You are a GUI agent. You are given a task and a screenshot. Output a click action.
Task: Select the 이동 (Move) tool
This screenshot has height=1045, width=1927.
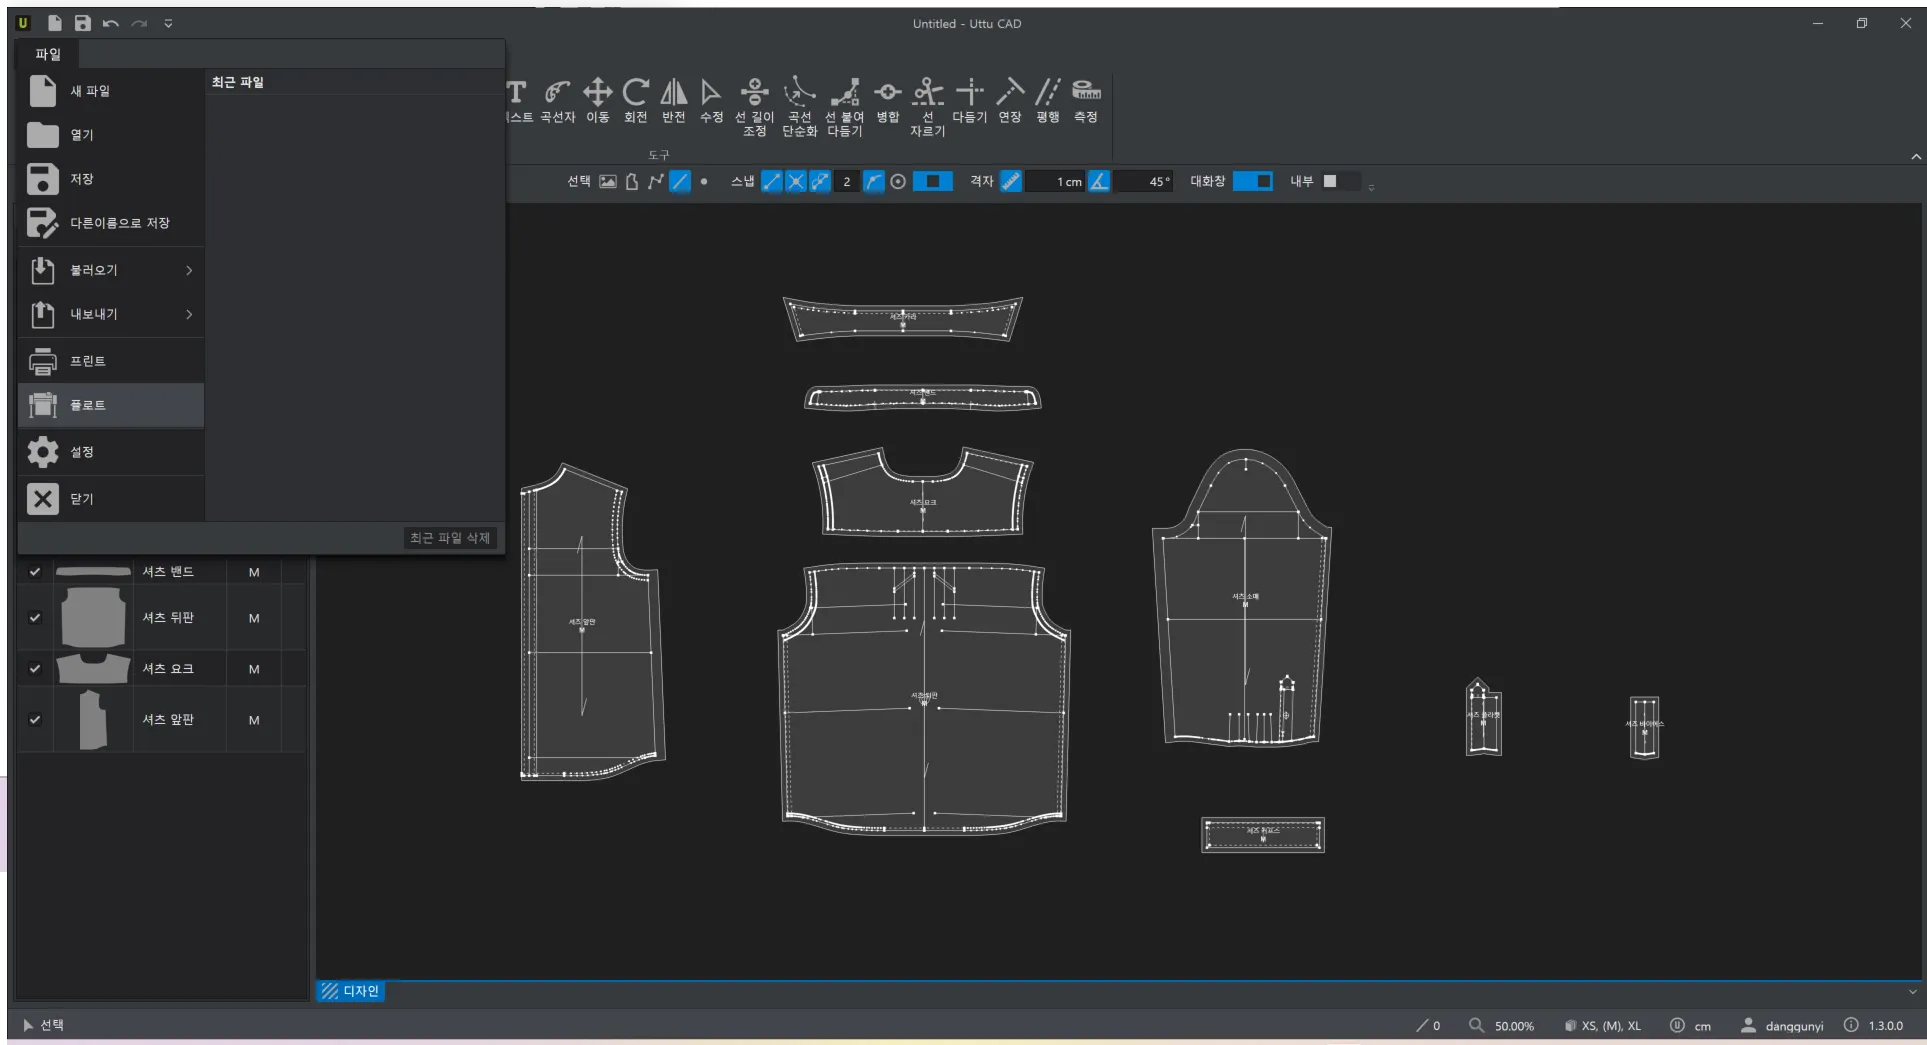coord(597,101)
